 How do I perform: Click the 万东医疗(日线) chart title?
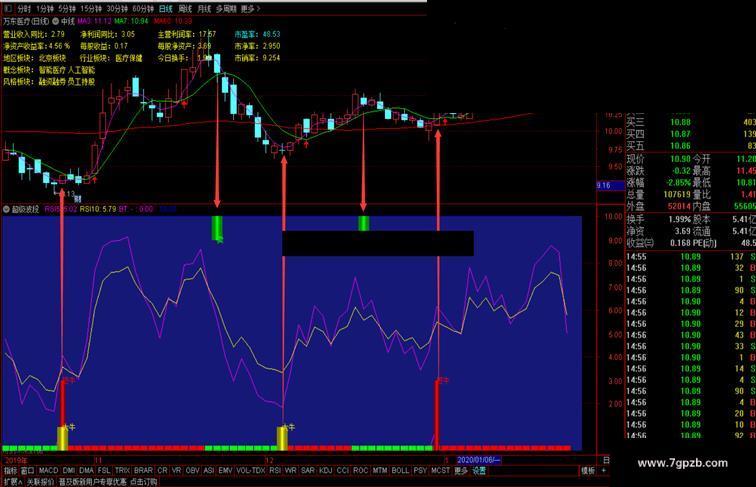pos(26,21)
